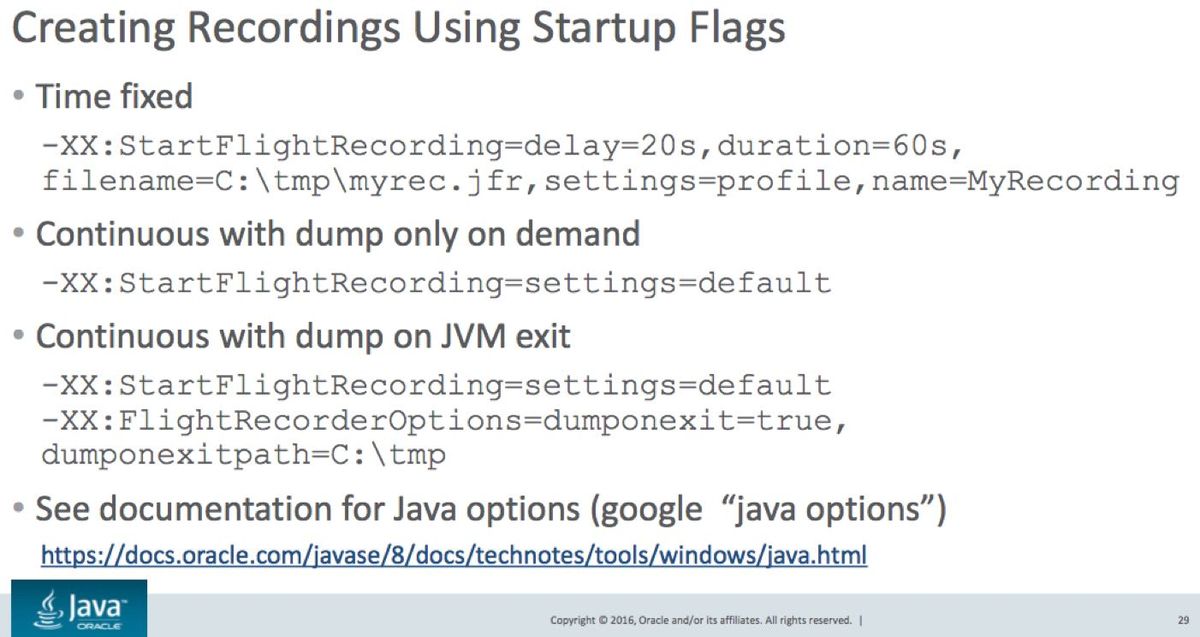Click the bullet dot before 'Continuous with dump only'

pyautogui.click(x=20, y=235)
